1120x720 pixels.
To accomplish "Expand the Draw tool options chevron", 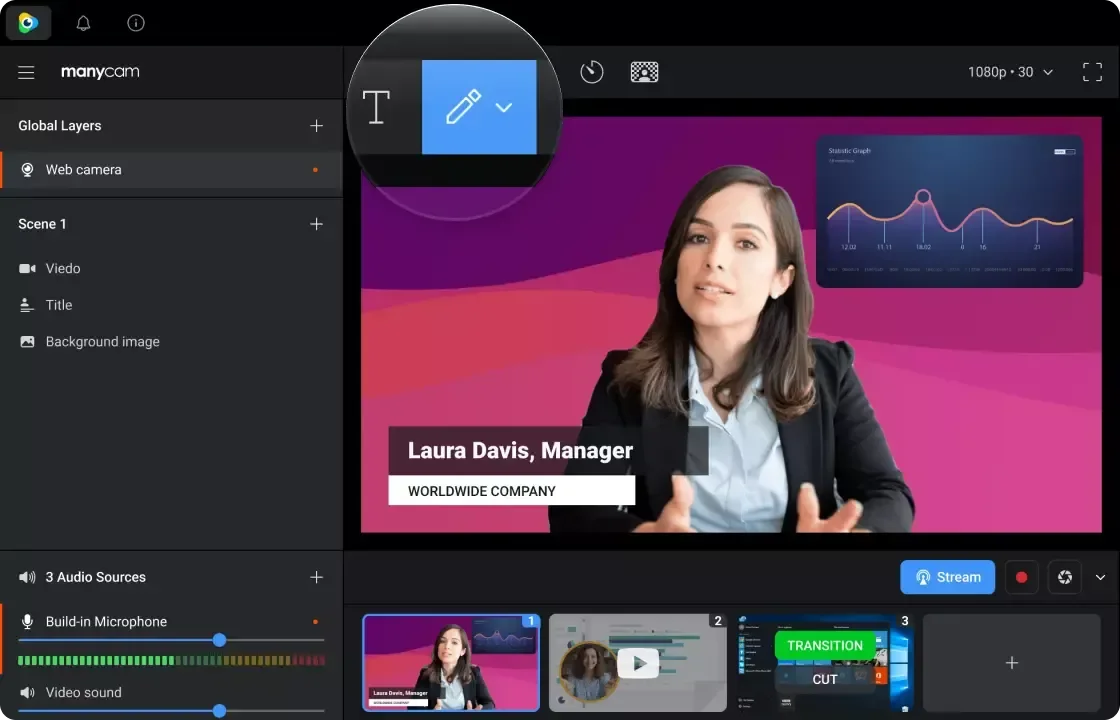I will [x=505, y=107].
